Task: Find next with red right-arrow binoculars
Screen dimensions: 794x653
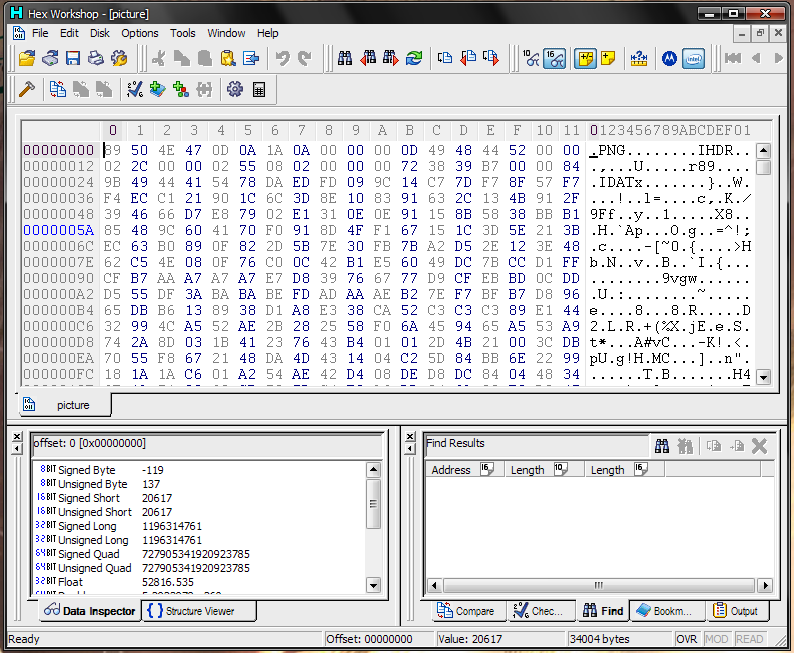Action: click(x=390, y=58)
